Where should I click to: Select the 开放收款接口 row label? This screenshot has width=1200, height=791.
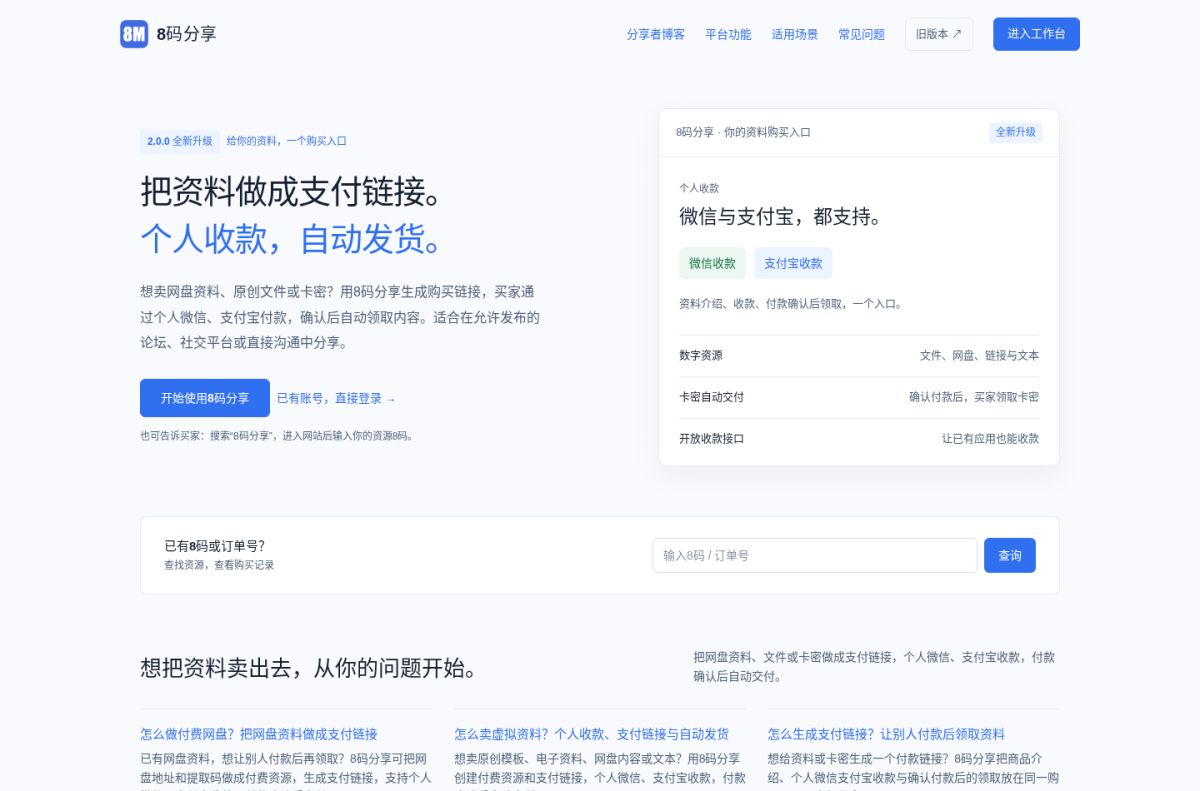pyautogui.click(x=711, y=438)
